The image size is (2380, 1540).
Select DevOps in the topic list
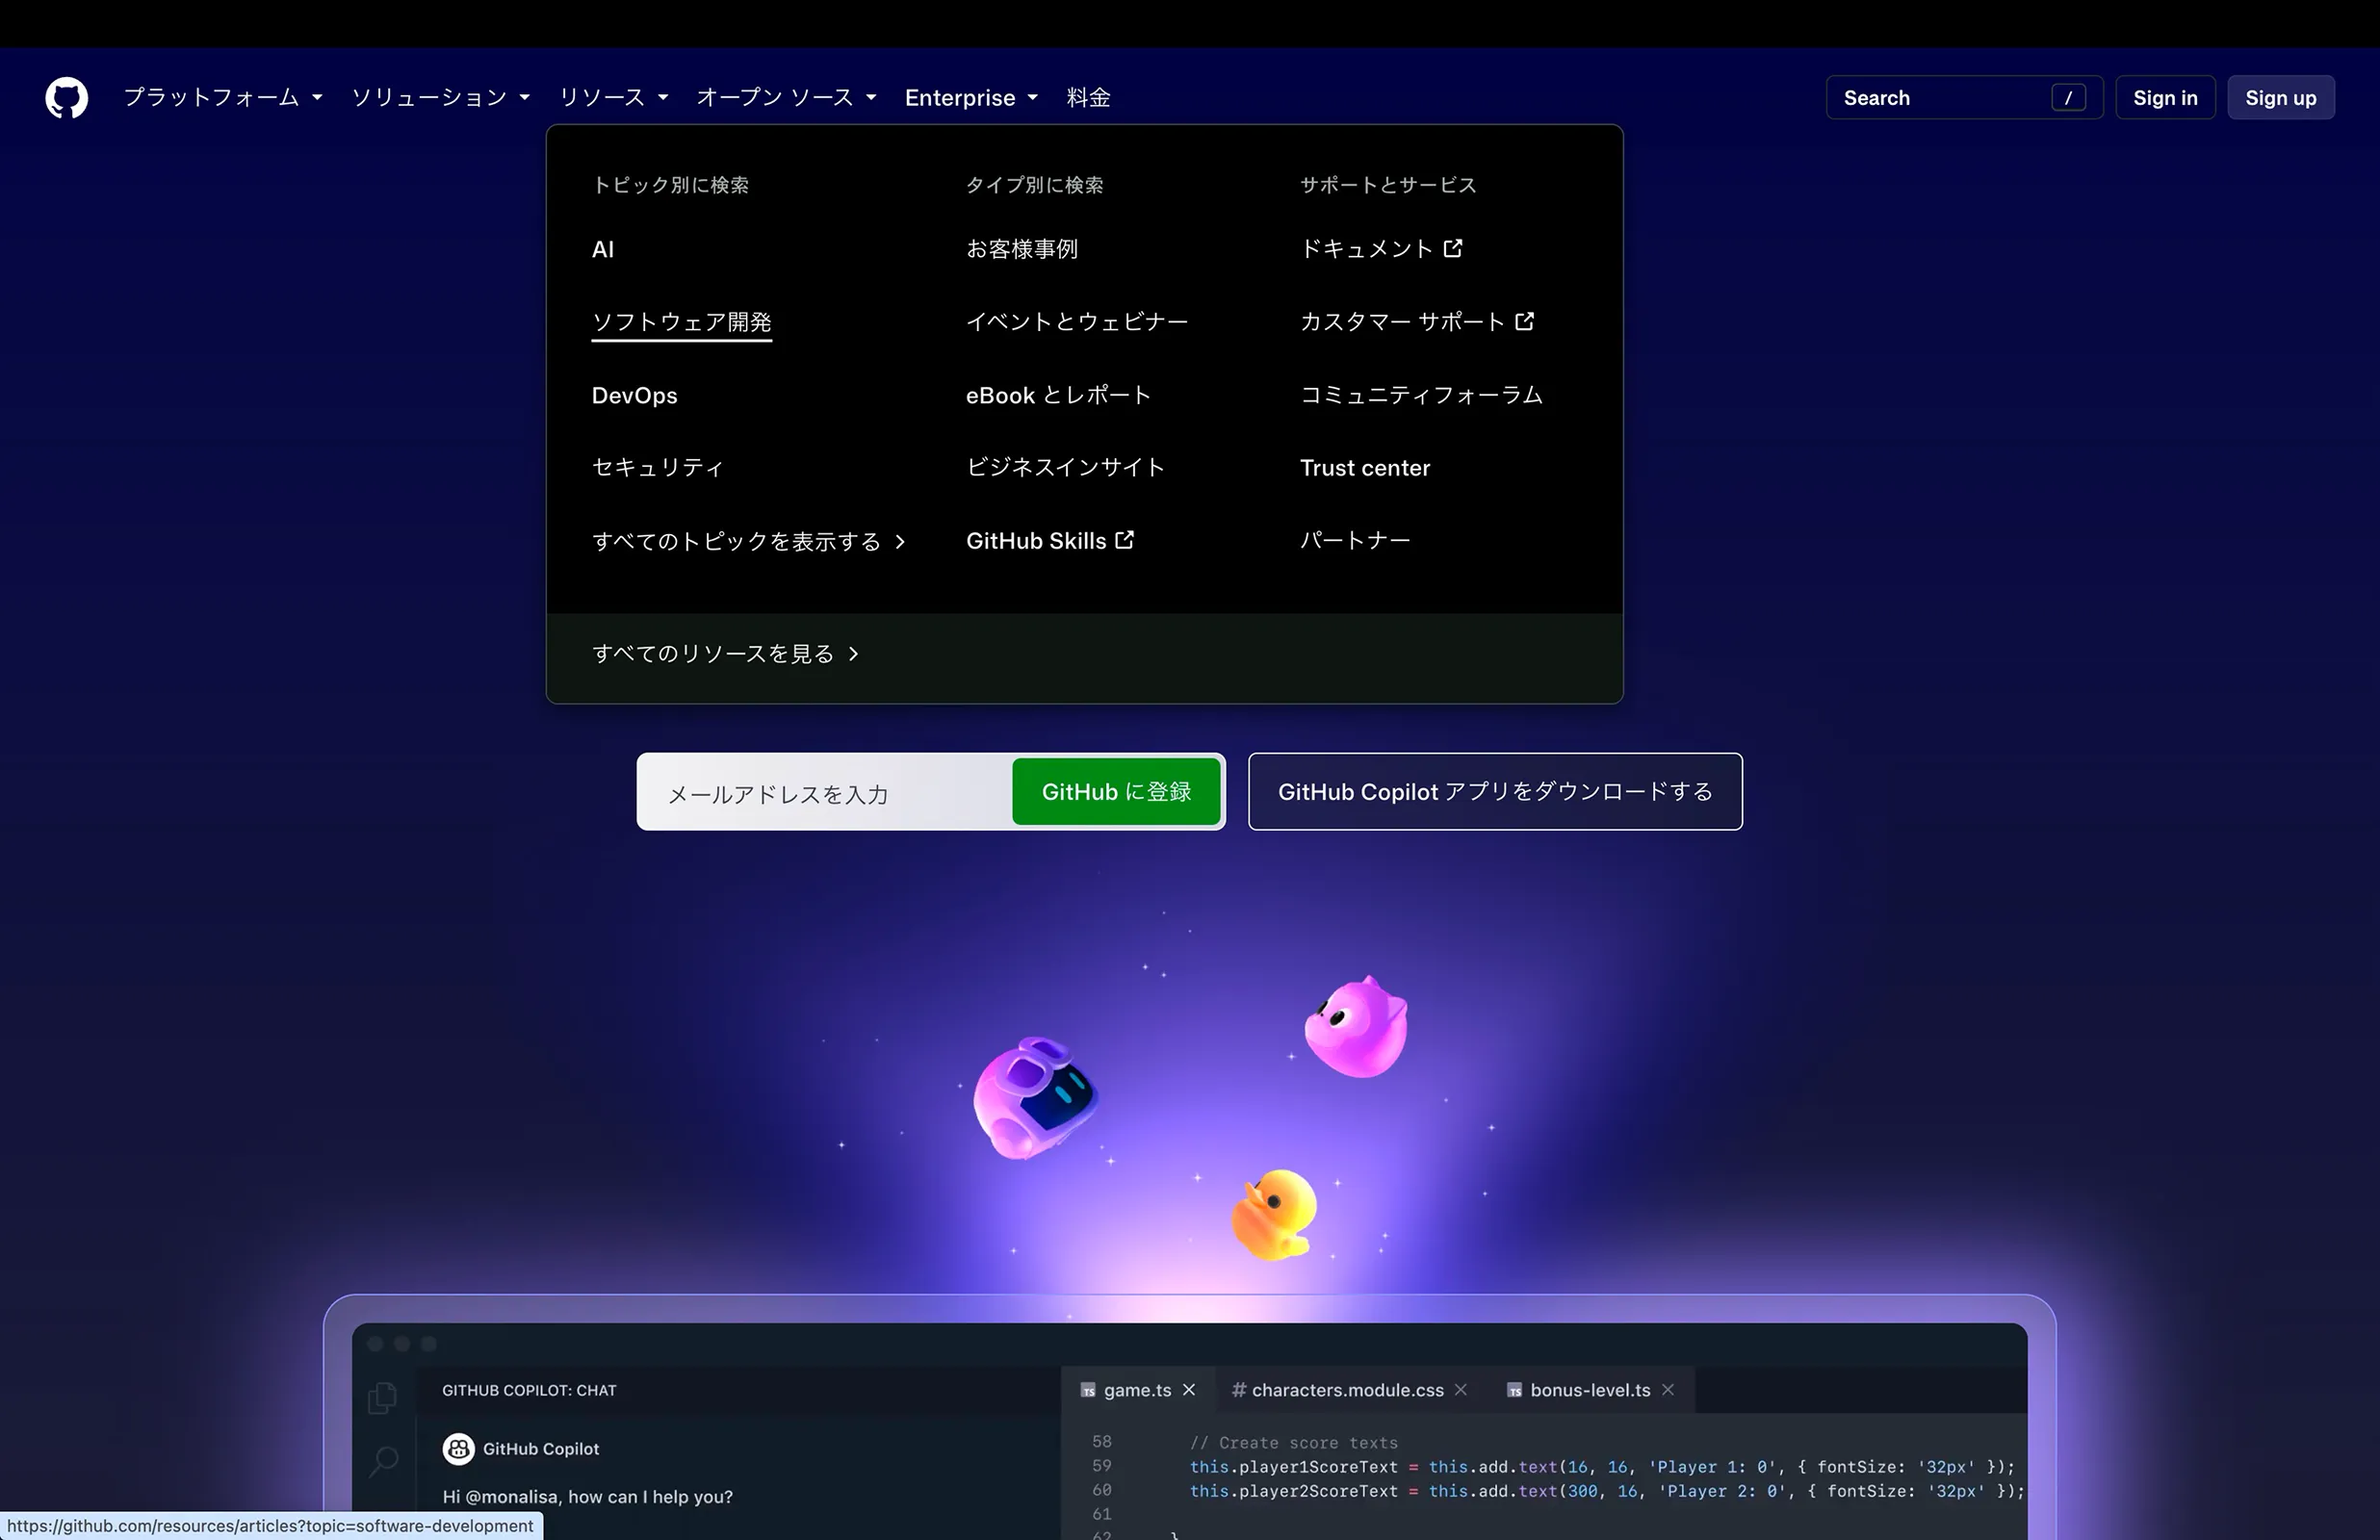click(x=635, y=395)
